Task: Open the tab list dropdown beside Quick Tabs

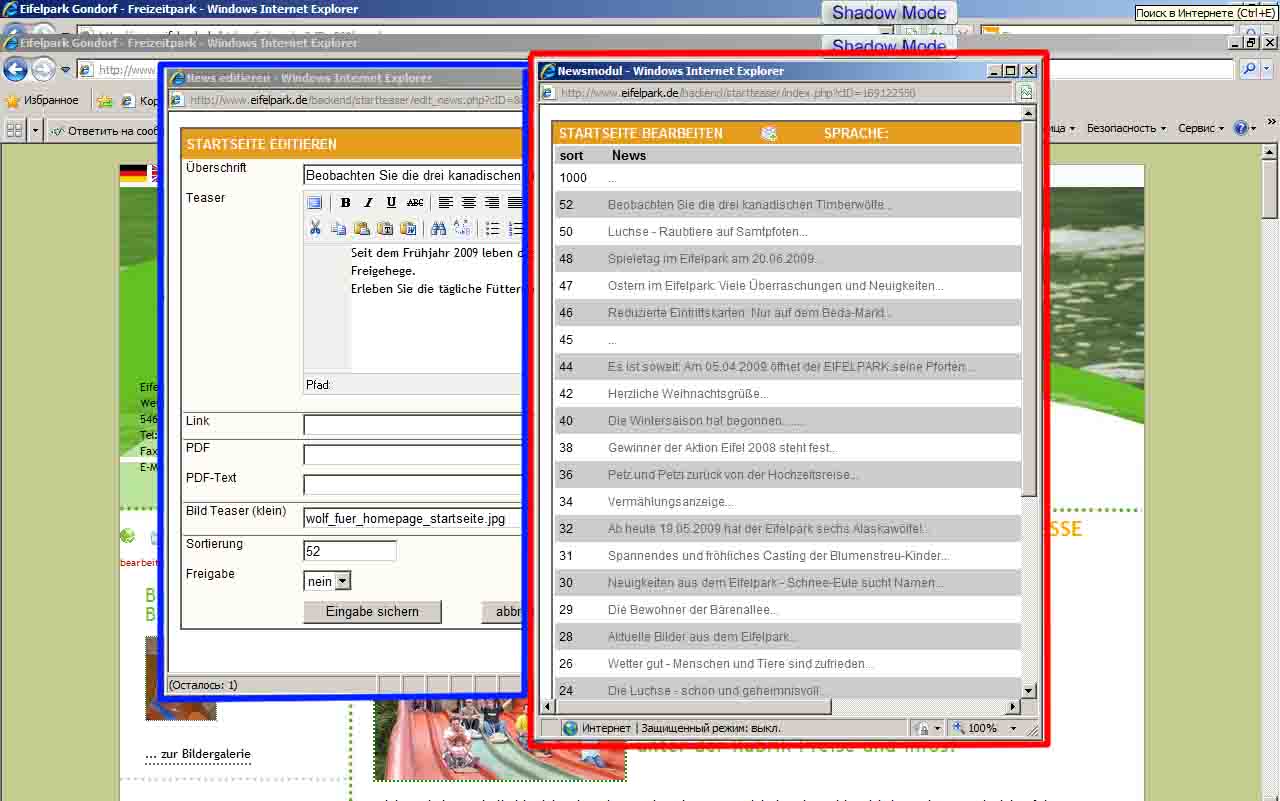Action: (x=35, y=130)
